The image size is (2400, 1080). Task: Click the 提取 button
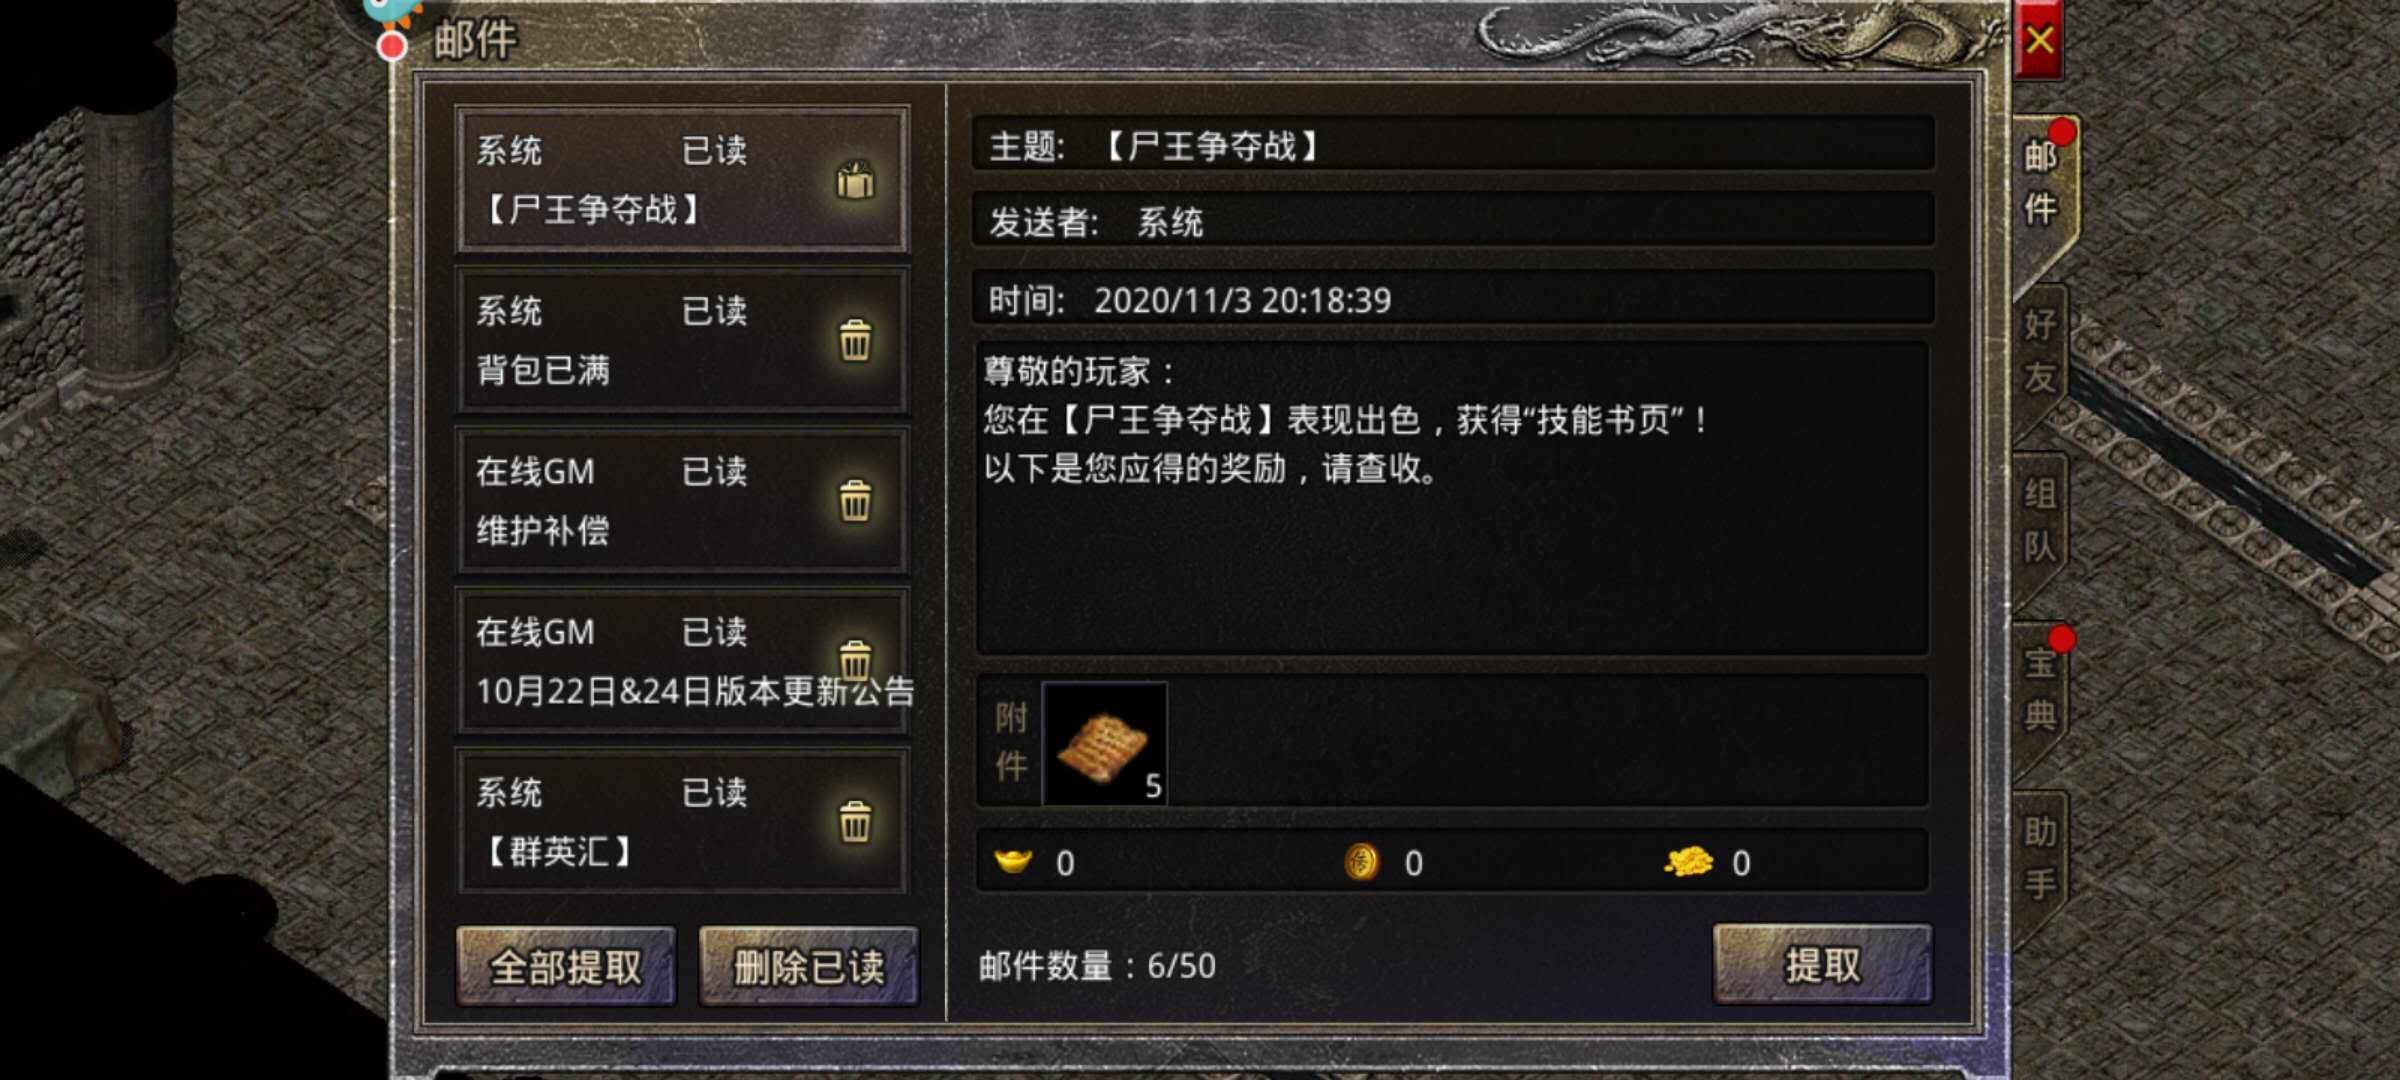[x=1823, y=965]
